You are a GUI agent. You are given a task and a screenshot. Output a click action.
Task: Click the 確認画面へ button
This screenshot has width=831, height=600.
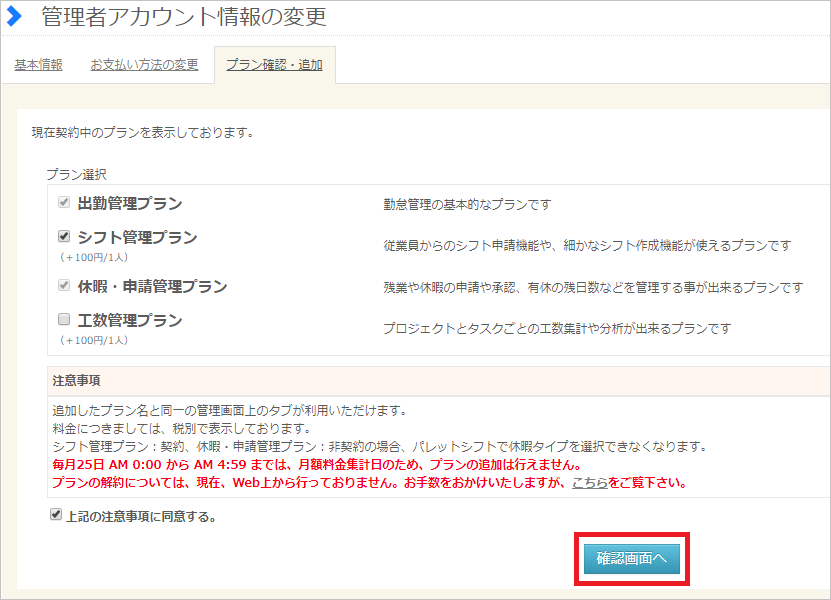tap(632, 559)
